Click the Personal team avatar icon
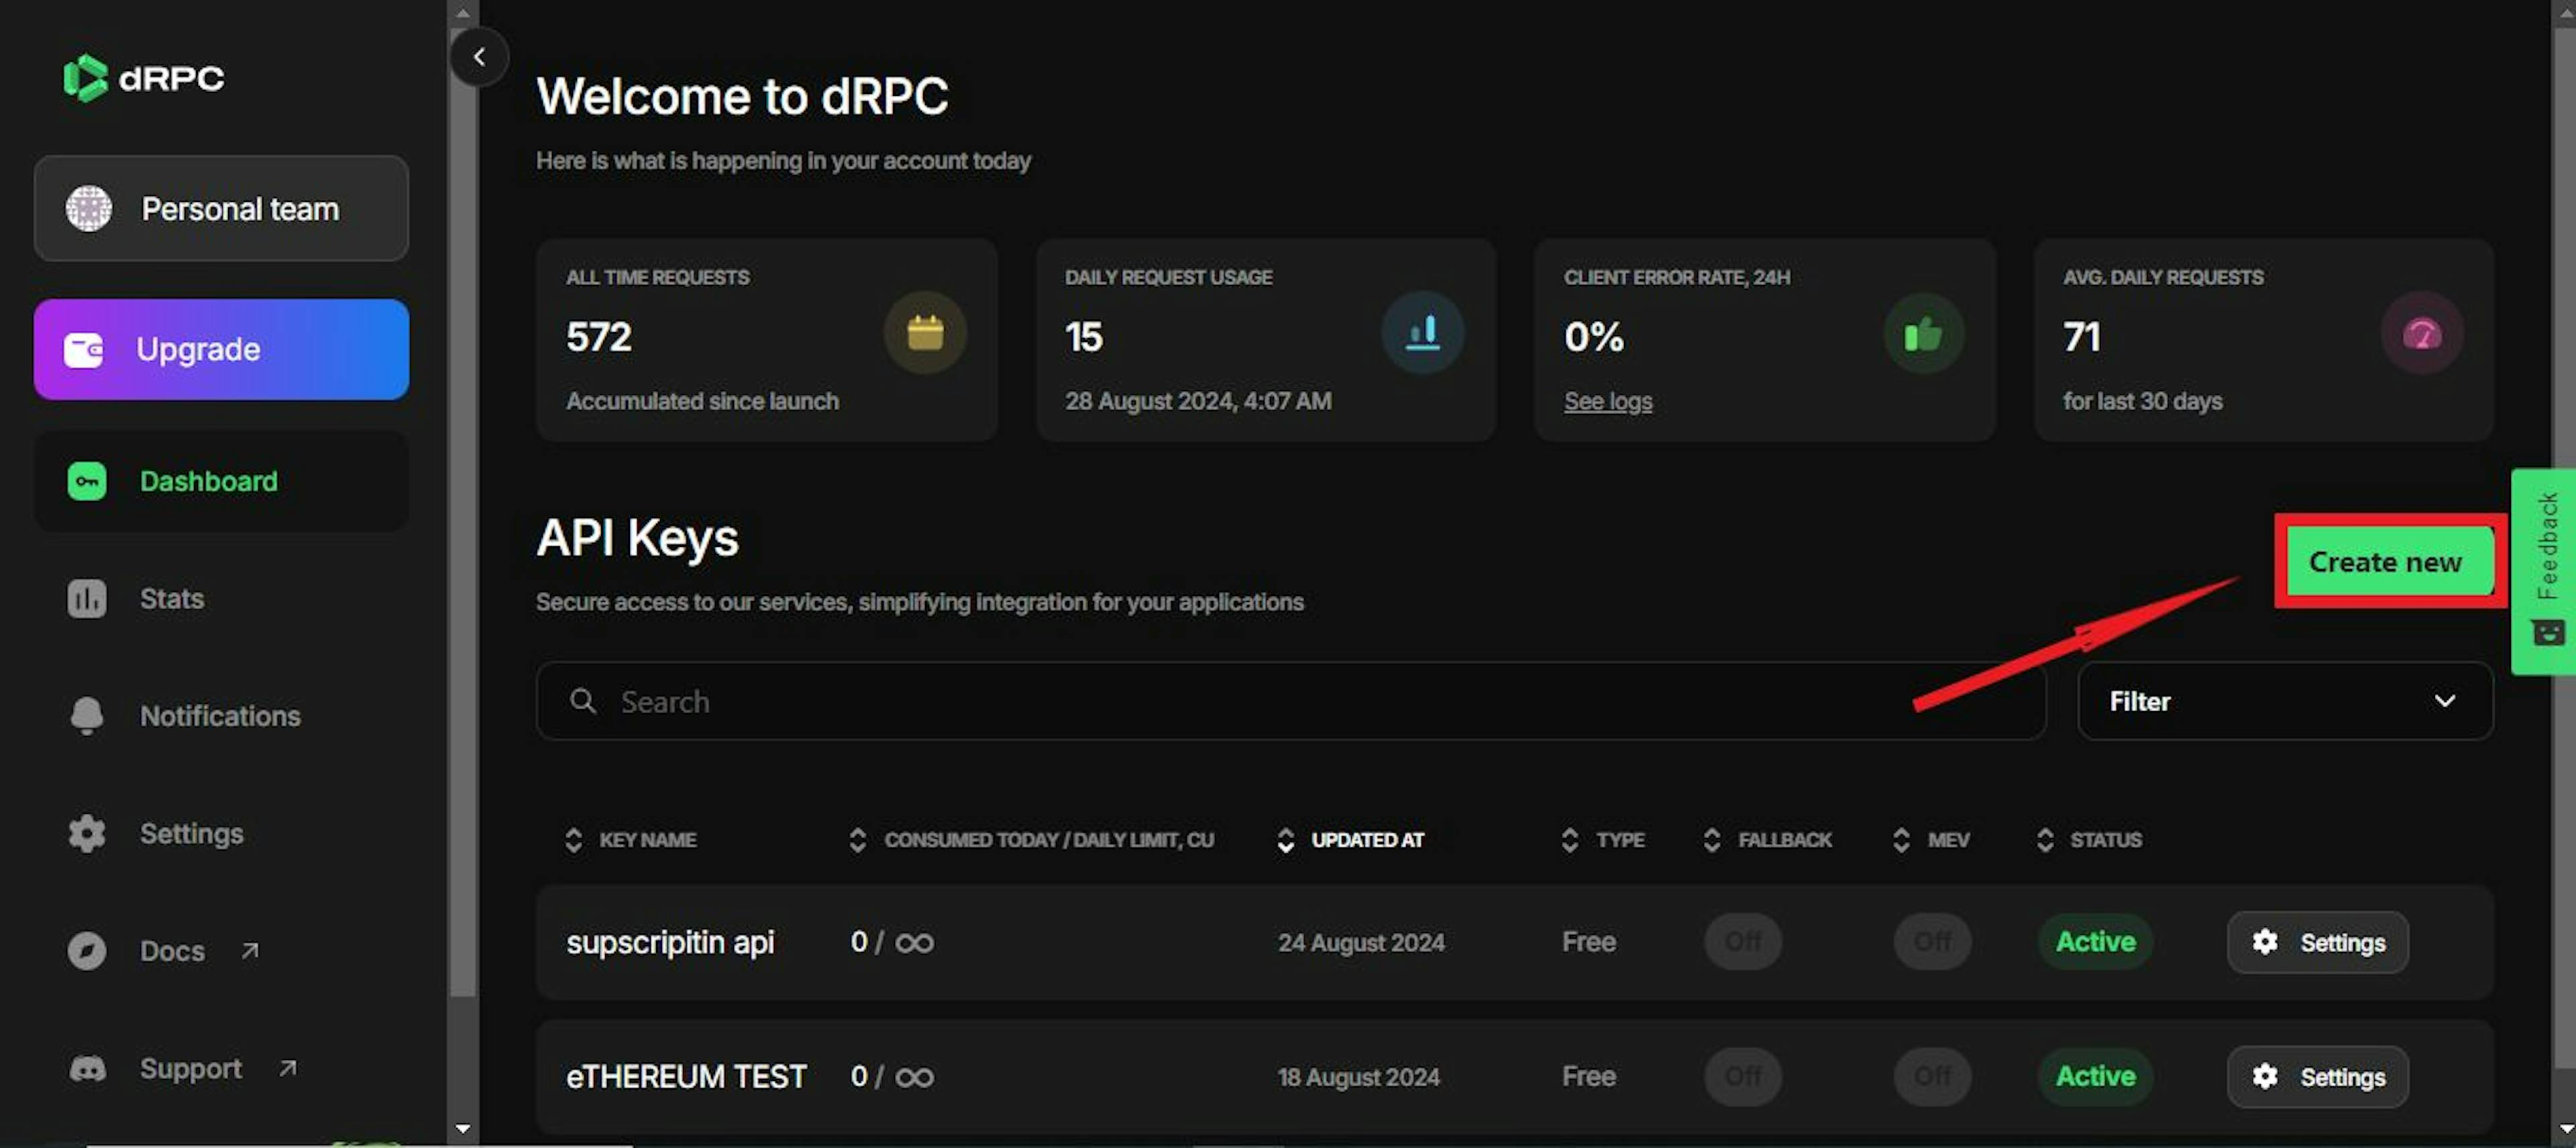 [89, 209]
